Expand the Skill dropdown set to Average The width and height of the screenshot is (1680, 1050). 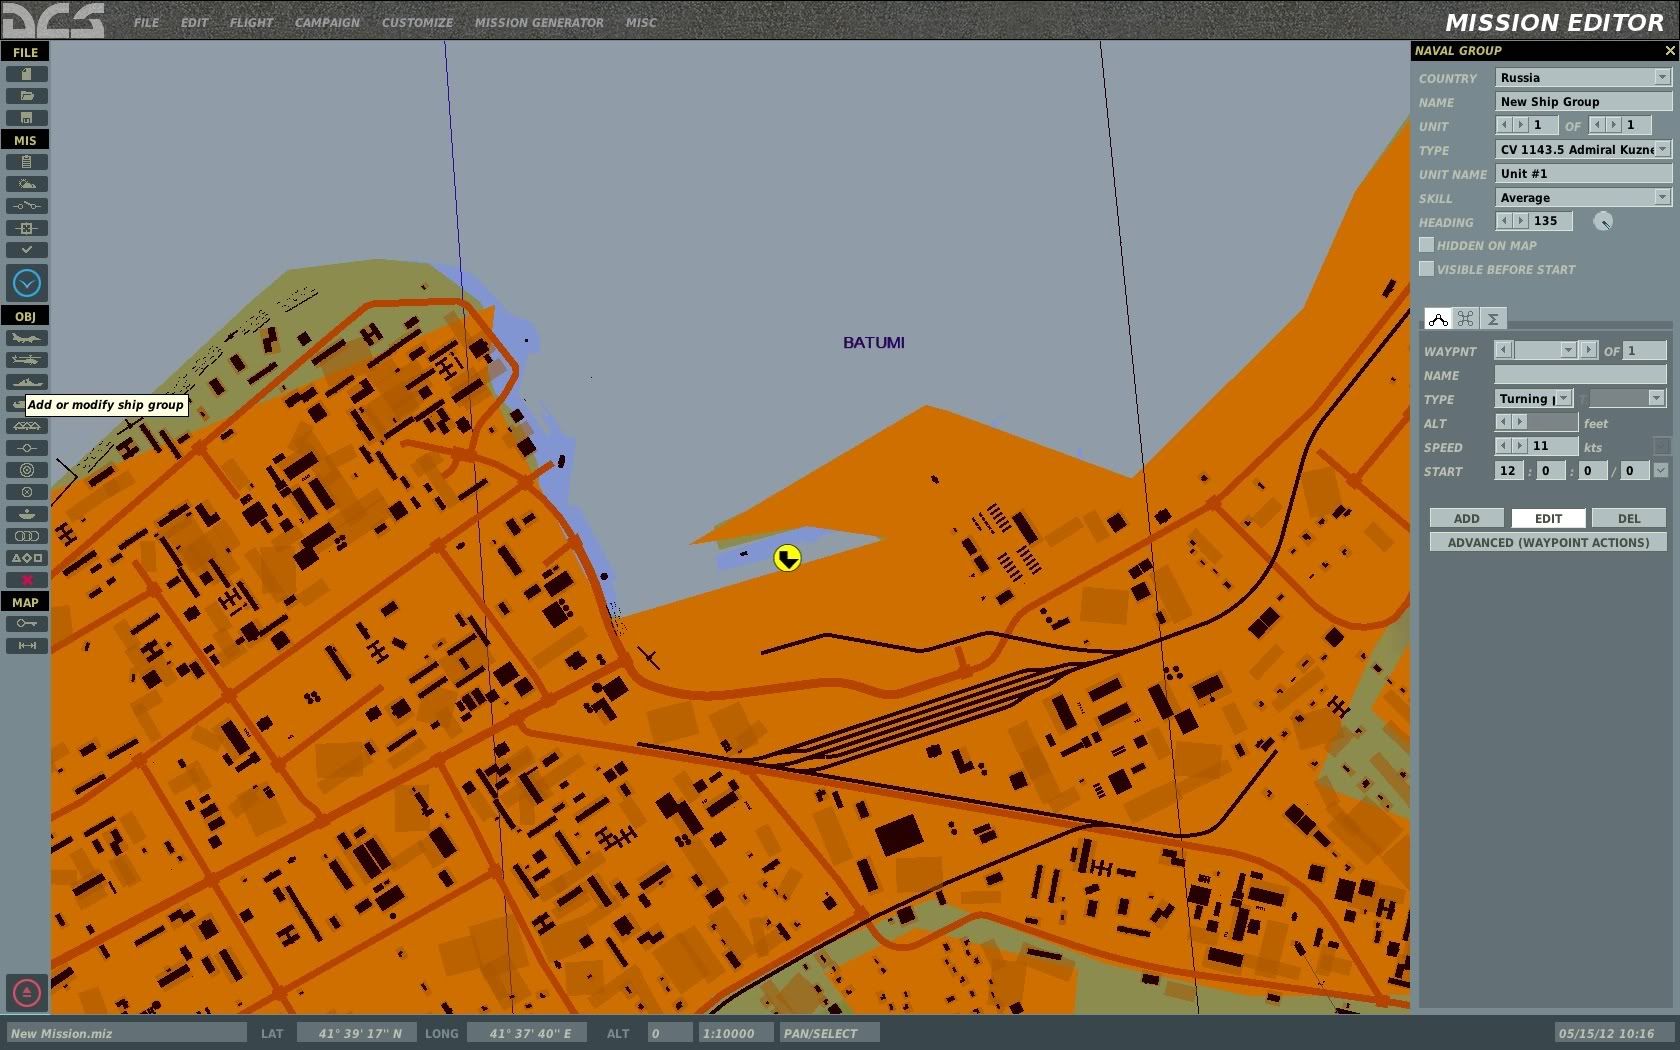tap(1662, 198)
